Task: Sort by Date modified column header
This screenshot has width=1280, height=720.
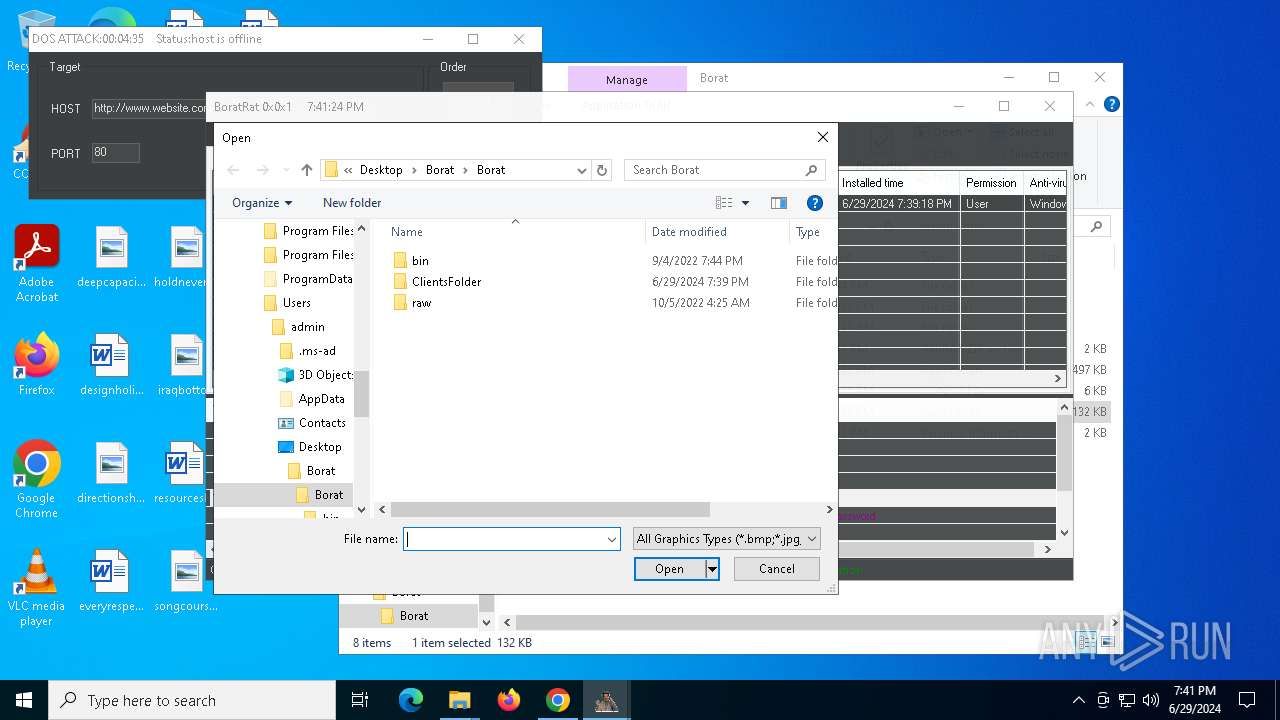Action: click(689, 232)
